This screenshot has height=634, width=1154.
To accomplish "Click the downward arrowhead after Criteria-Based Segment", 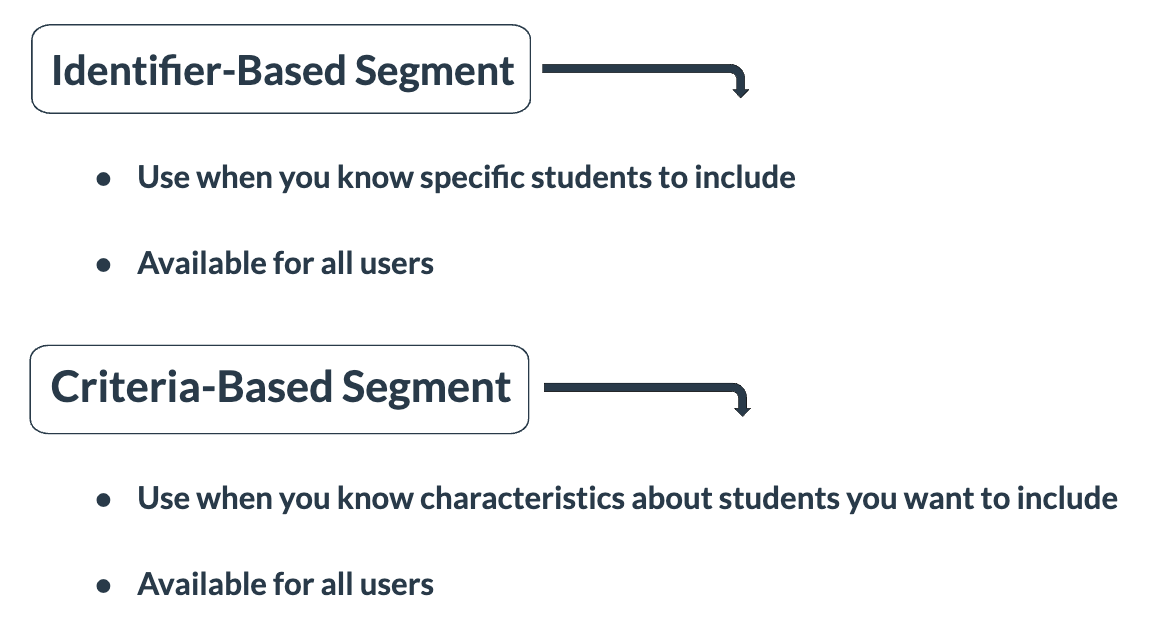I will [x=740, y=408].
